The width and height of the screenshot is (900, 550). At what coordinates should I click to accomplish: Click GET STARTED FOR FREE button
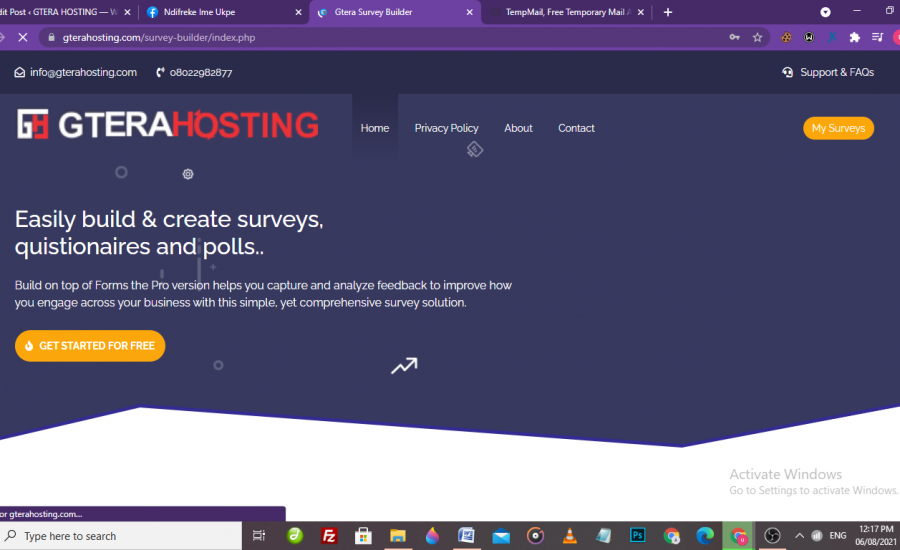point(90,346)
